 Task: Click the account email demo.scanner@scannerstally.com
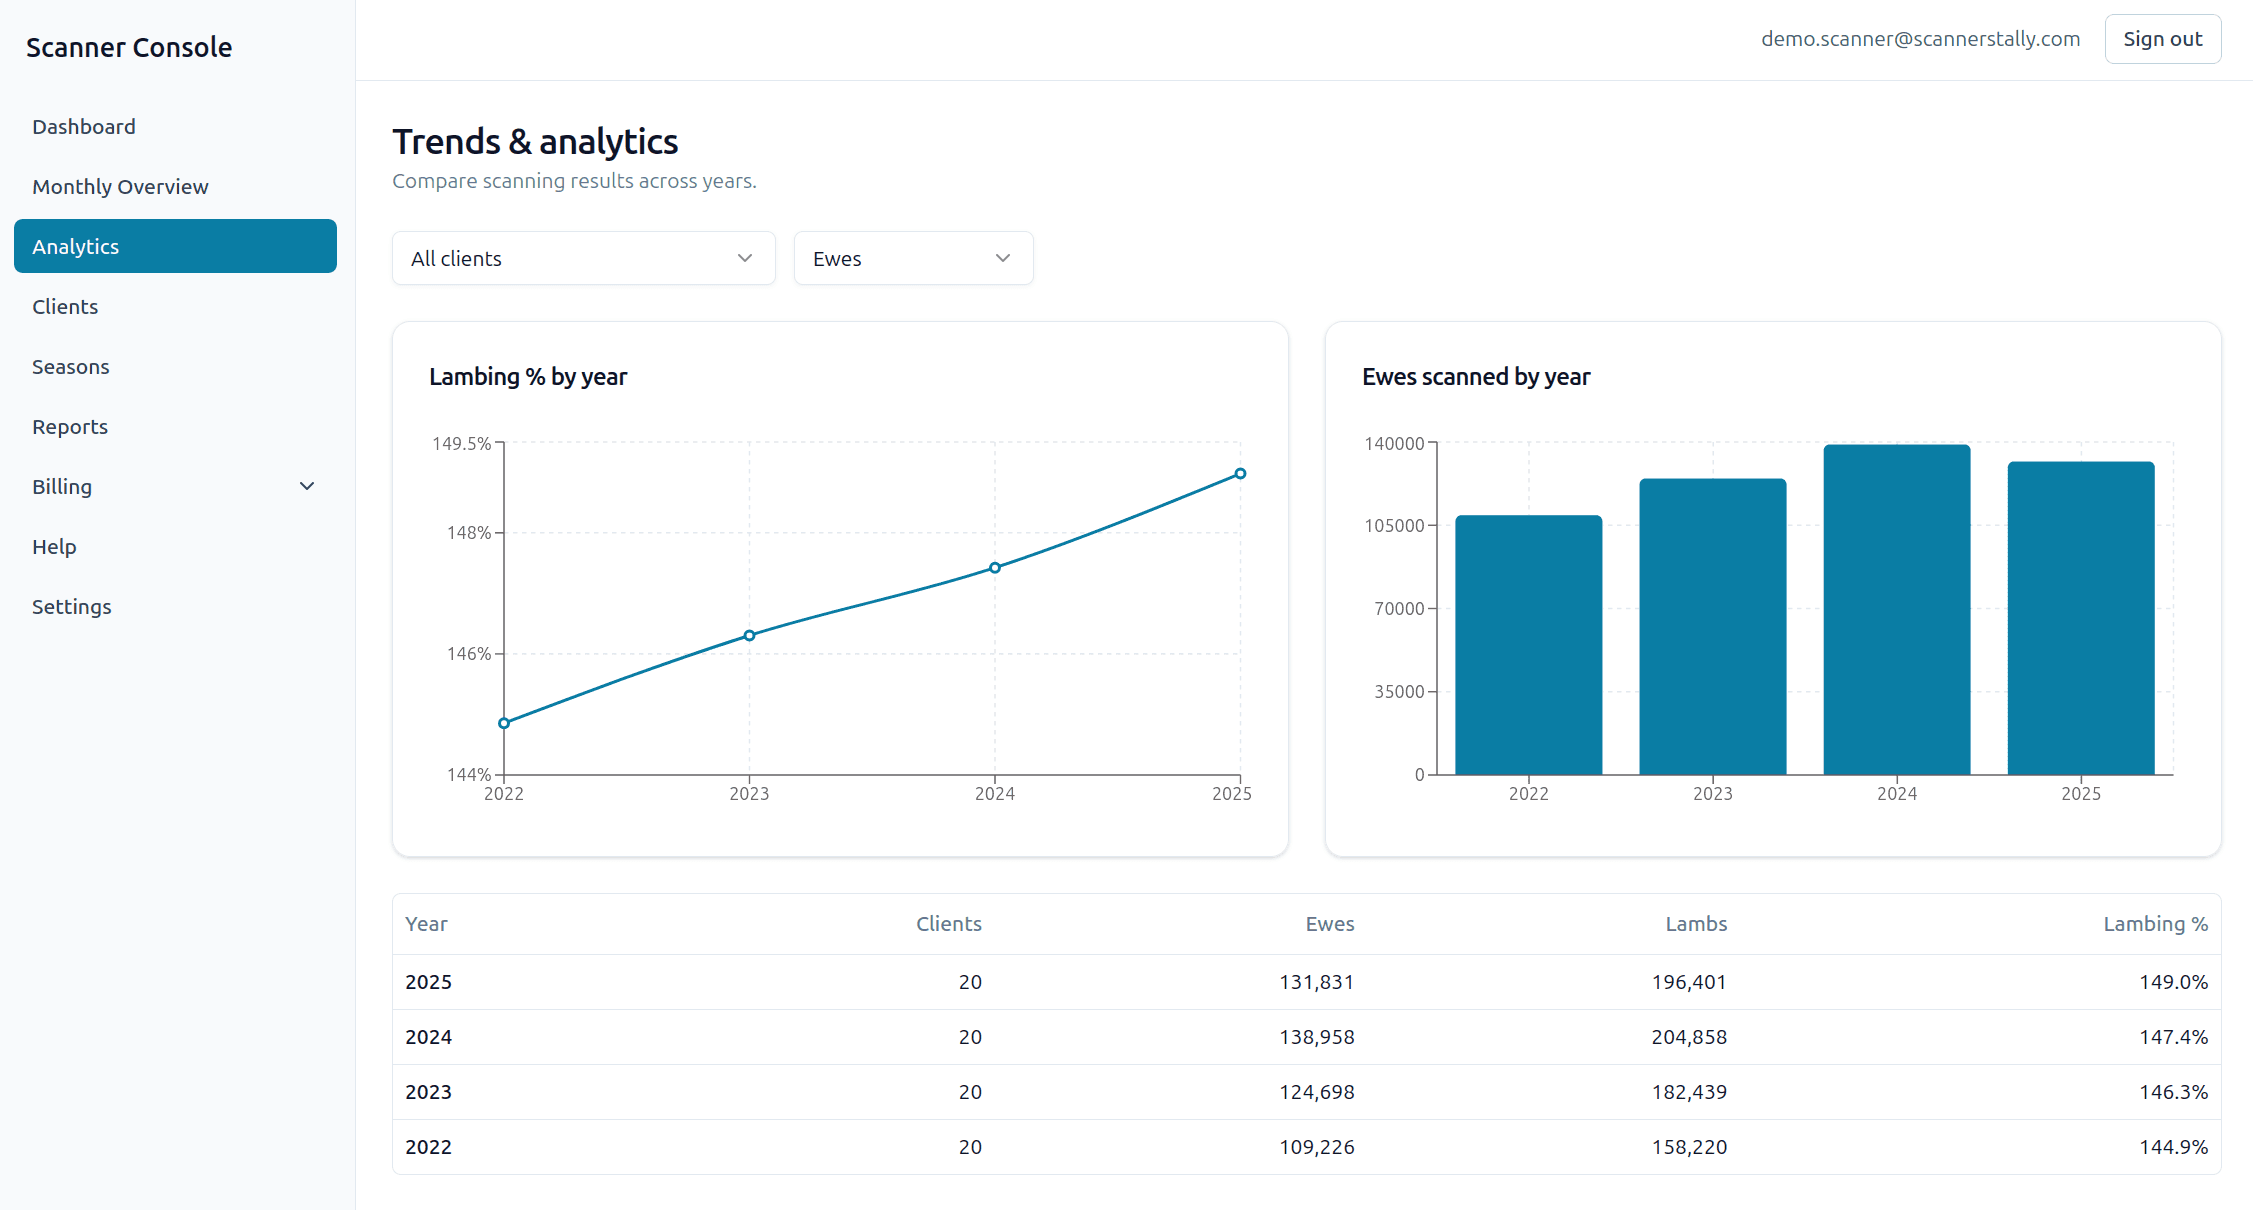tap(1920, 39)
